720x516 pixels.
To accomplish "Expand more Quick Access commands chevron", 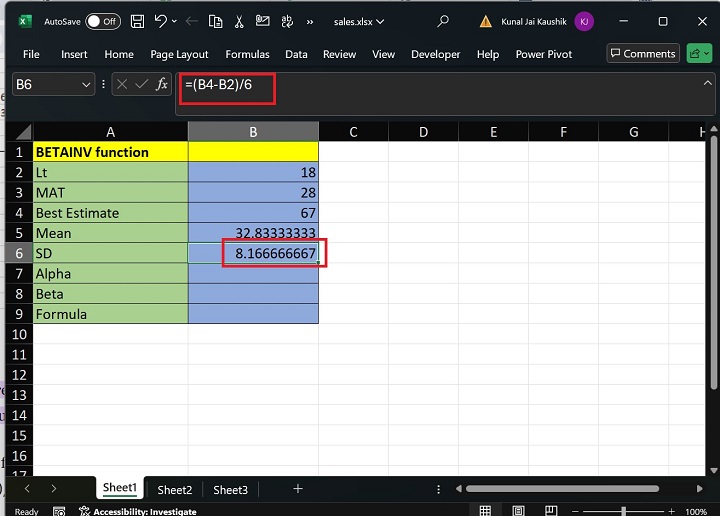I will click(310, 22).
